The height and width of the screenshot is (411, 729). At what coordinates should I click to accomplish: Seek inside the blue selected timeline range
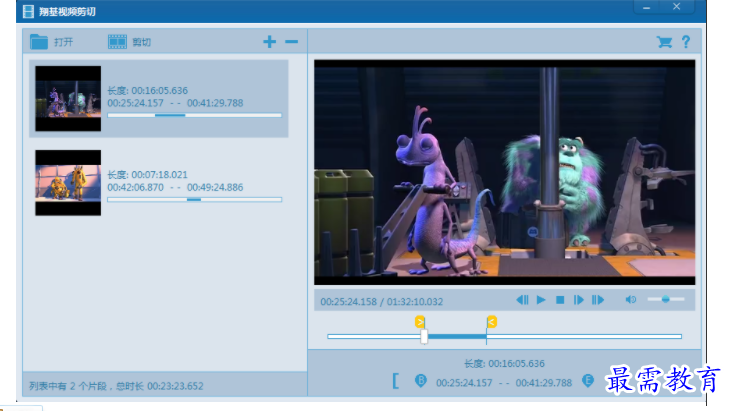tap(457, 336)
